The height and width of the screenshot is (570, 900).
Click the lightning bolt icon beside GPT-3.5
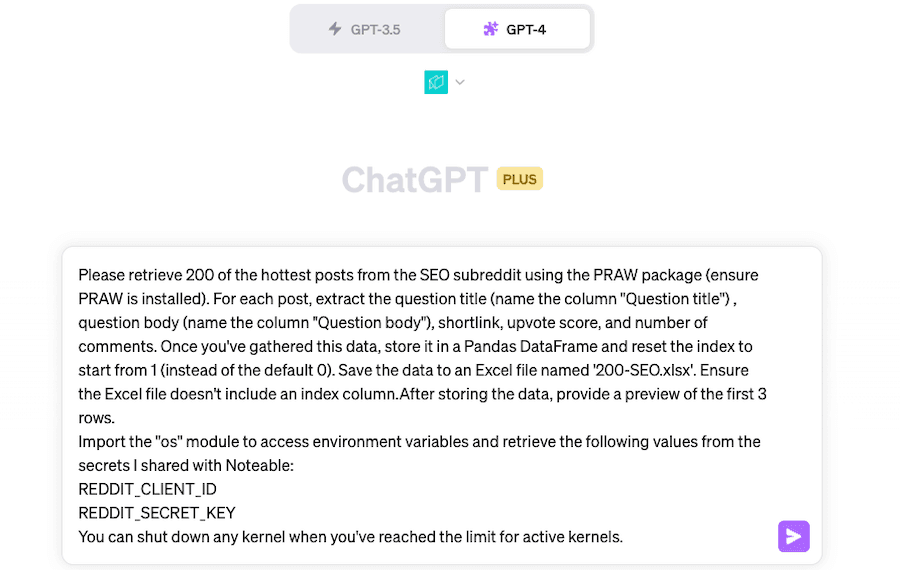pyautogui.click(x=336, y=29)
